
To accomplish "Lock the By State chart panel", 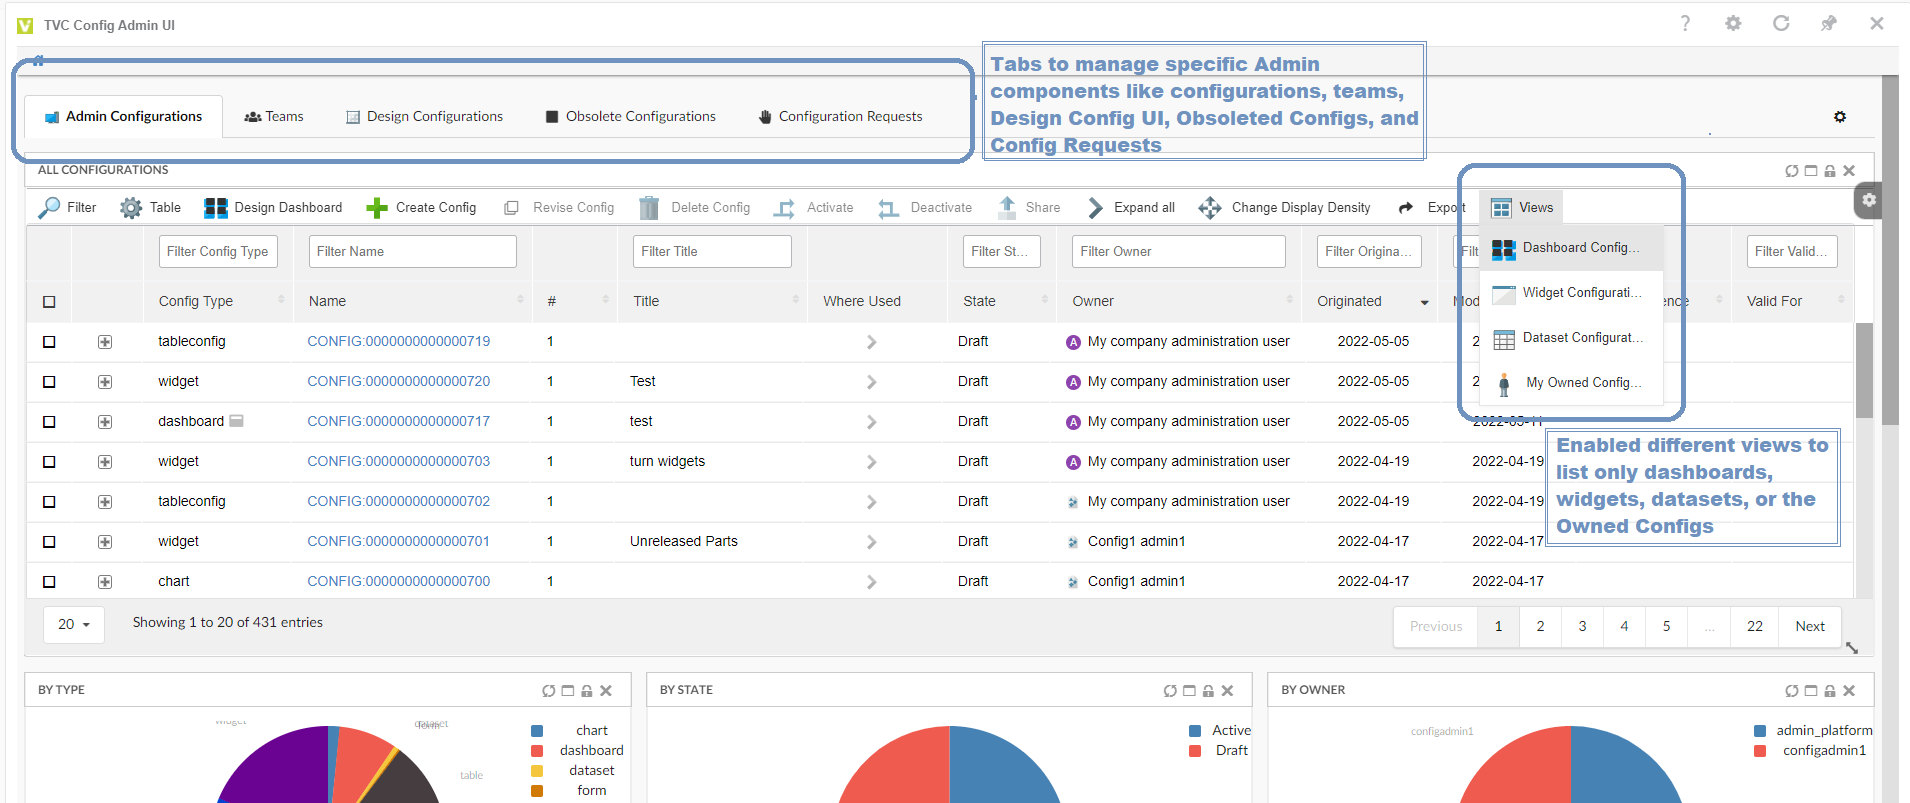I will pyautogui.click(x=1208, y=691).
